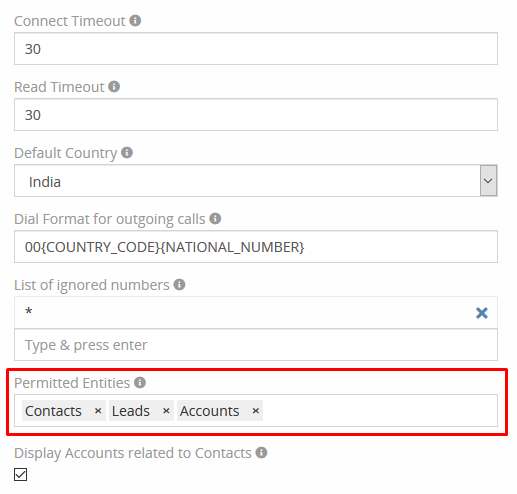Click info icon beside List of ignored numbers
This screenshot has height=494, width=517.
(179, 285)
